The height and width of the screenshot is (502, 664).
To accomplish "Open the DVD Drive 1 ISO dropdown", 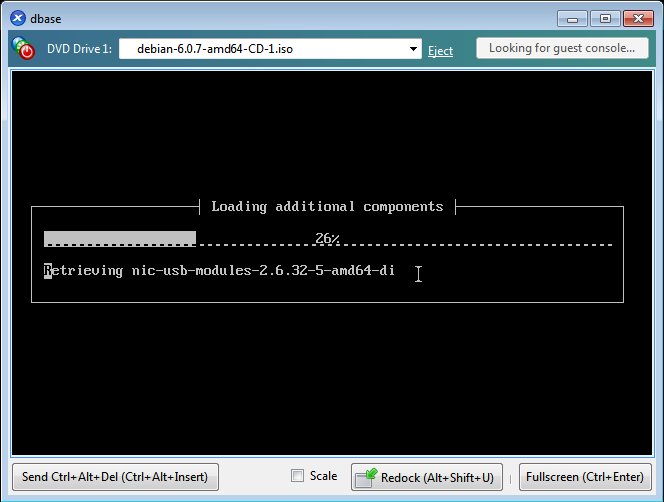I will tap(270, 49).
